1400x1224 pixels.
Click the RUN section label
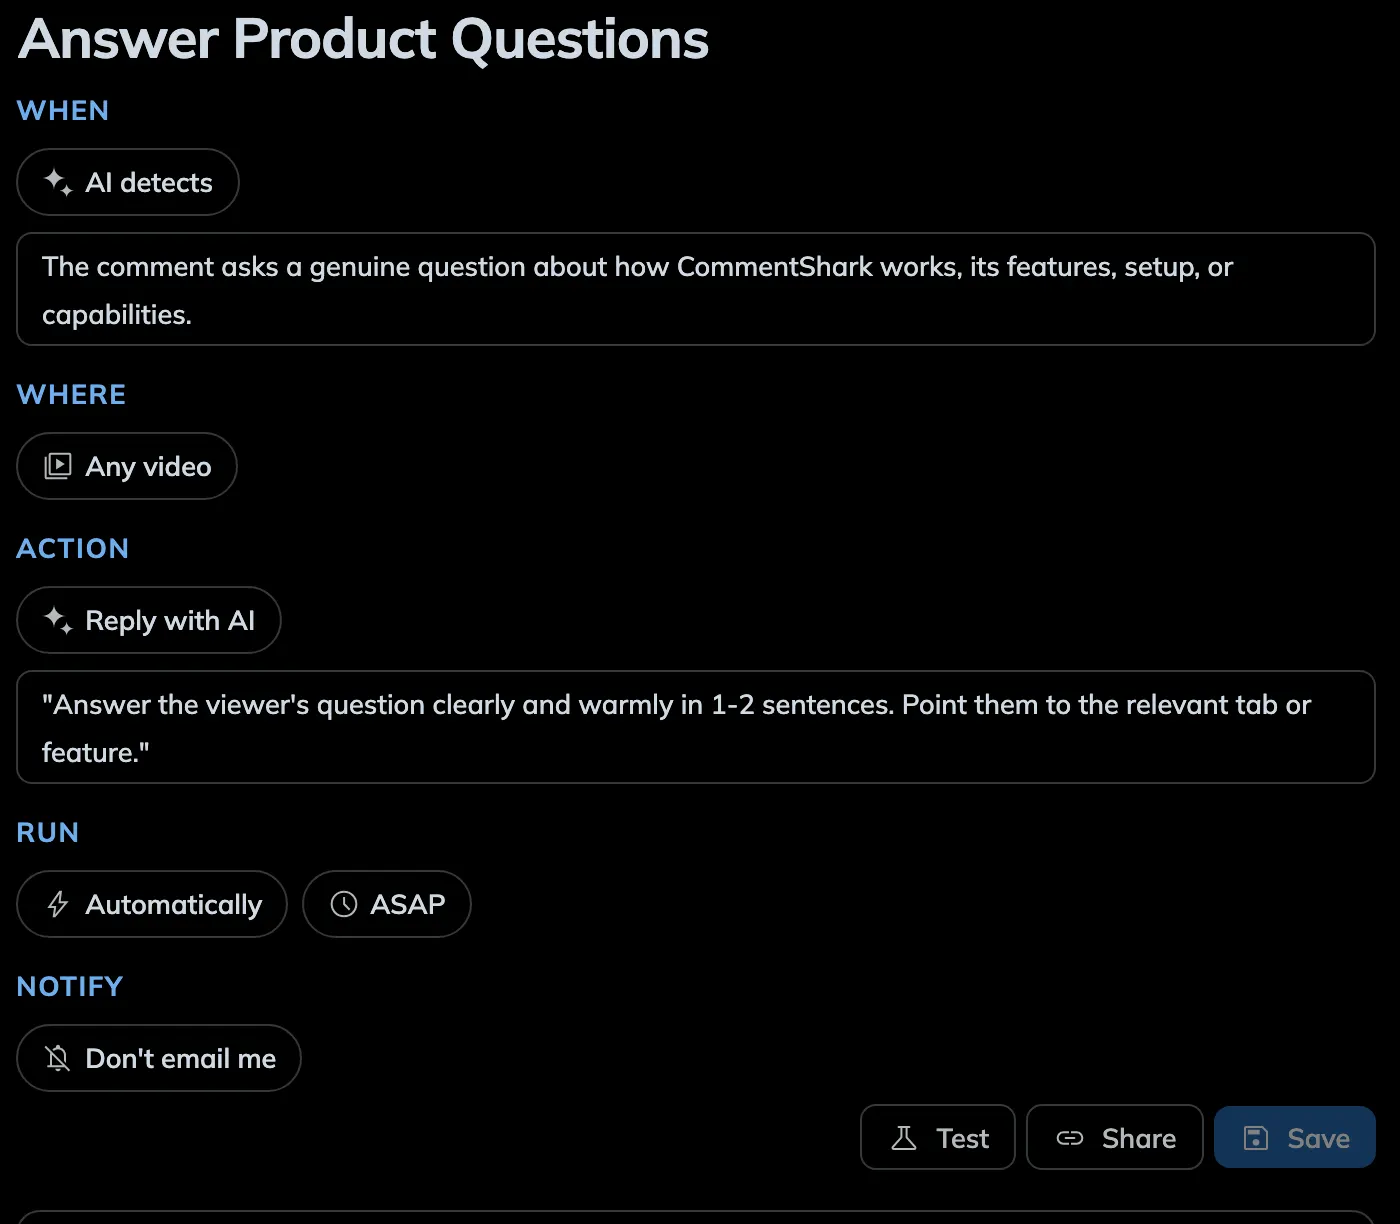[x=48, y=832]
